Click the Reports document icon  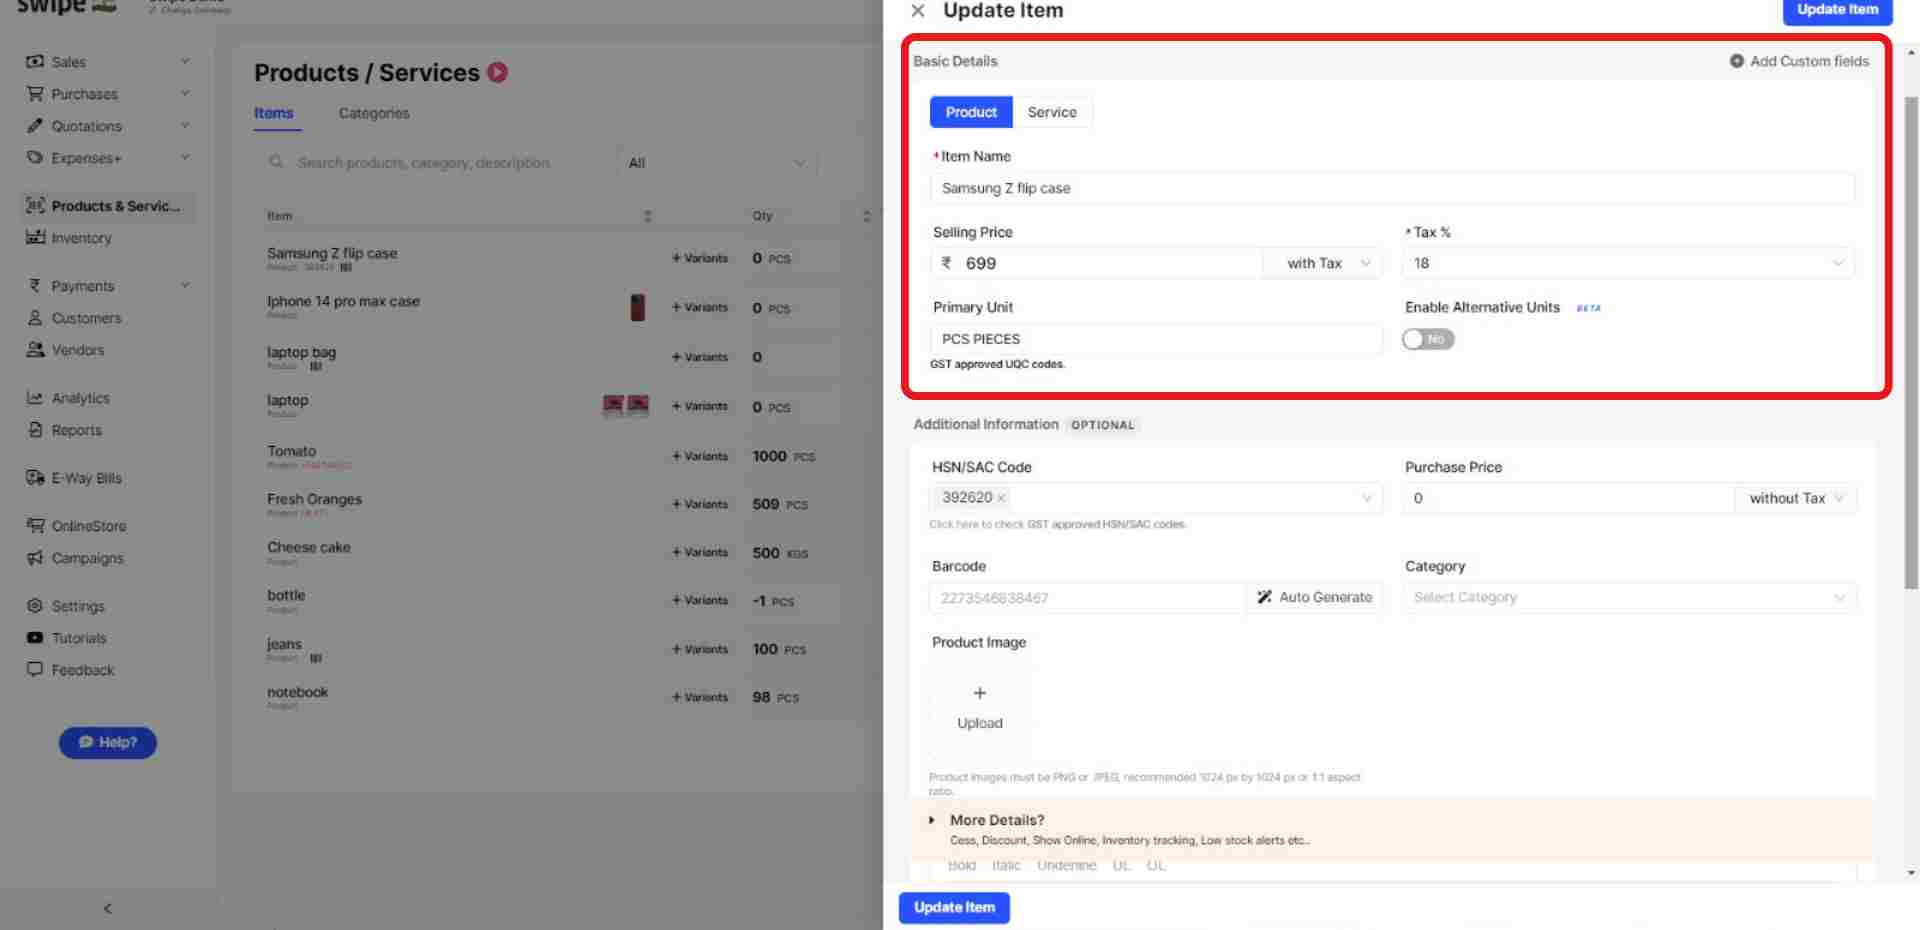(35, 430)
